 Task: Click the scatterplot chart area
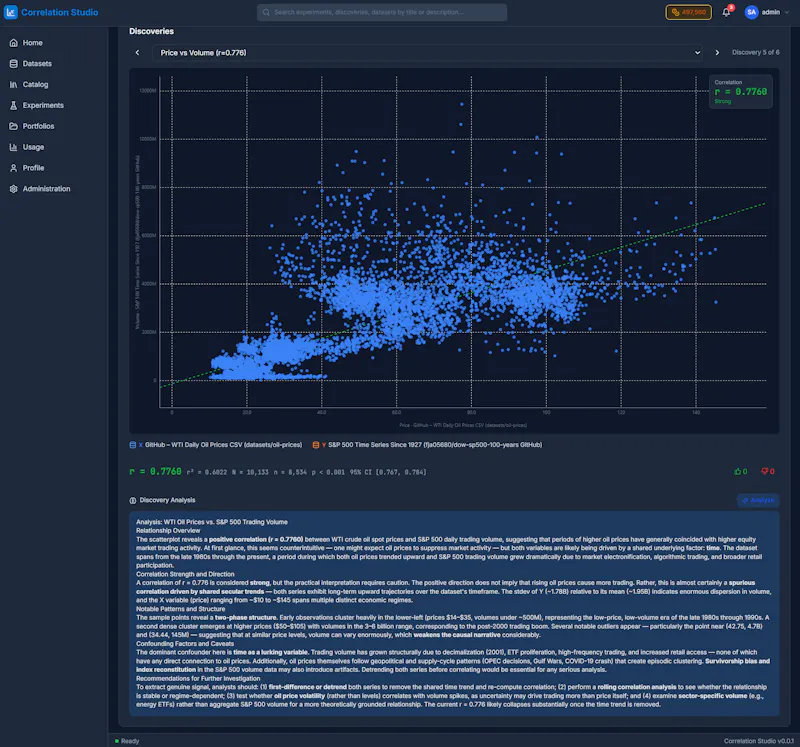454,250
